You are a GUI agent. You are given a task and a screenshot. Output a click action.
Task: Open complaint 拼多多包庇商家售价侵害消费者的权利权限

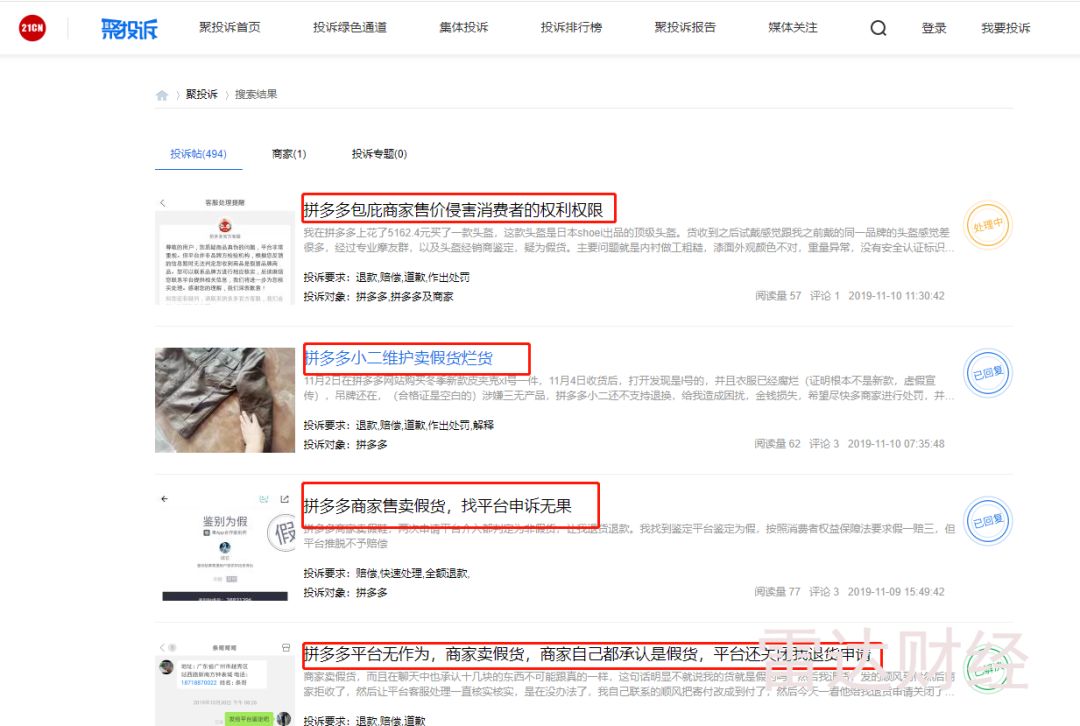pos(454,210)
